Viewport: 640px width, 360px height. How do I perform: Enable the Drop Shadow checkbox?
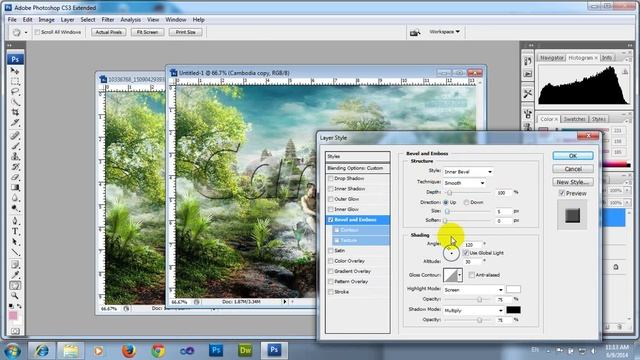click(331, 179)
